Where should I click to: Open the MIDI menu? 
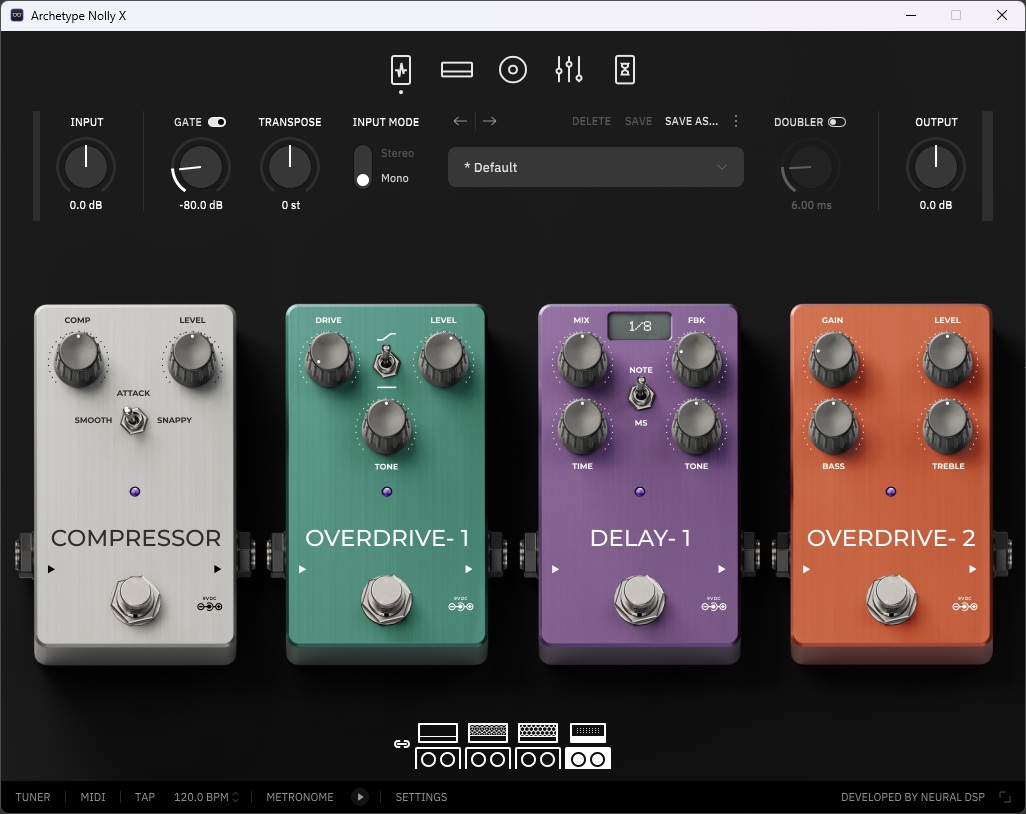pos(93,797)
